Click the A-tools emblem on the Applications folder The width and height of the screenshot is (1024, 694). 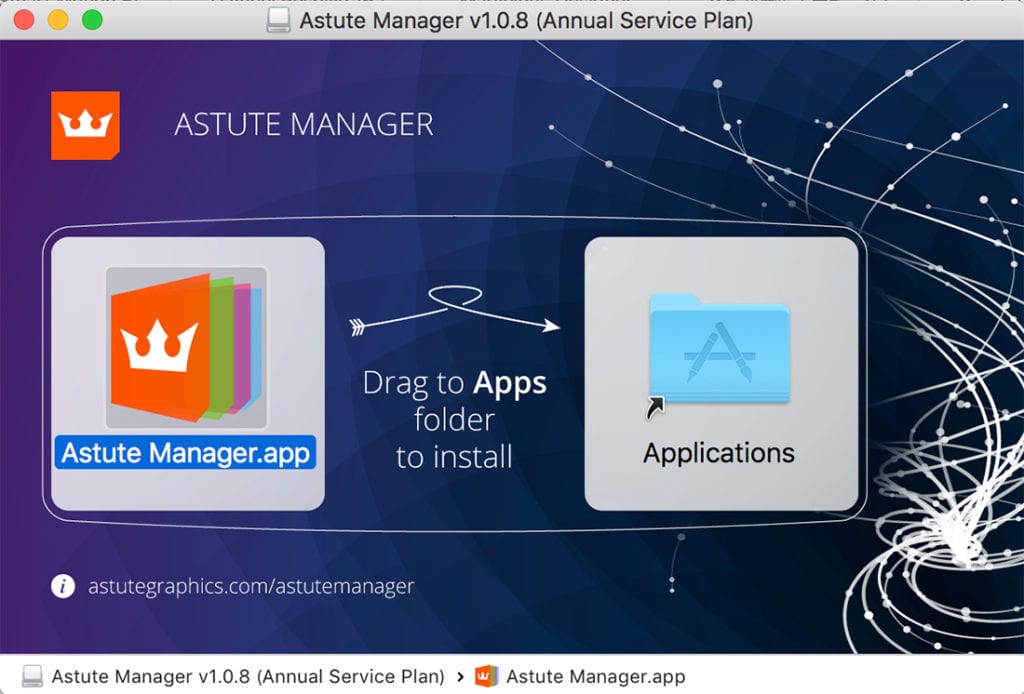(x=722, y=352)
